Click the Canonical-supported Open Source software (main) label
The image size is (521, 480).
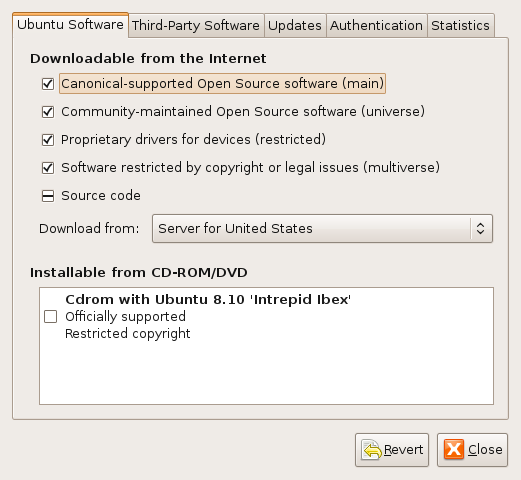(223, 84)
